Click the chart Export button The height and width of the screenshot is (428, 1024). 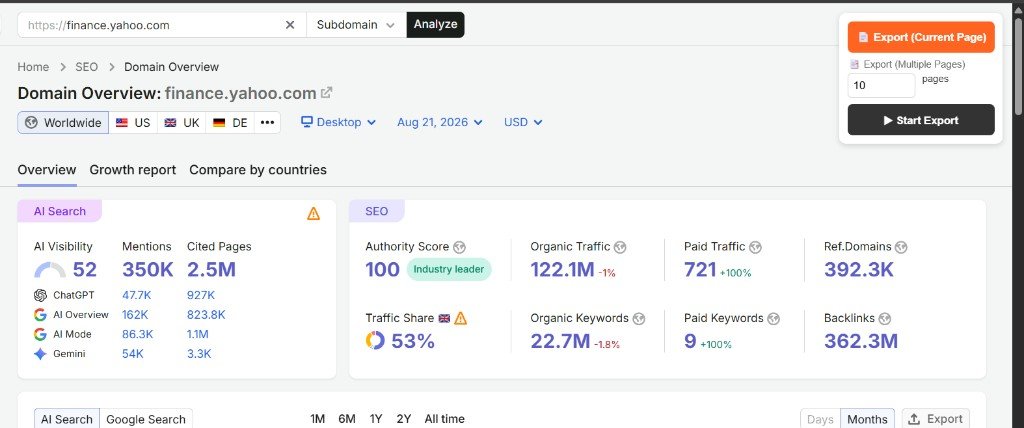(936, 419)
